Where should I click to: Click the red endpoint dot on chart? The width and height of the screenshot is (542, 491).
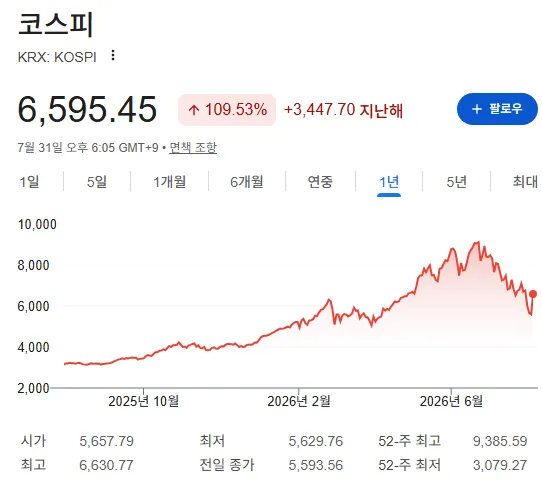point(533,294)
